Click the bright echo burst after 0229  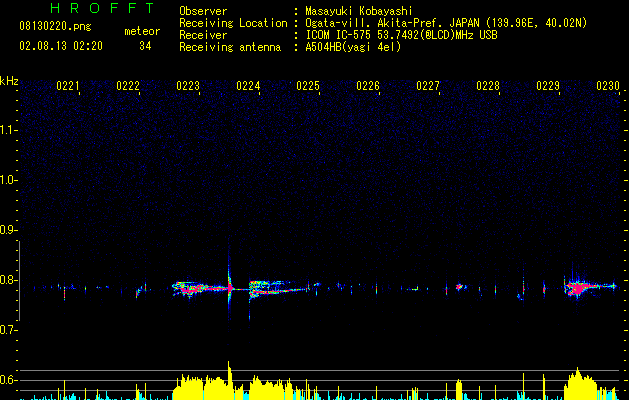(x=580, y=287)
